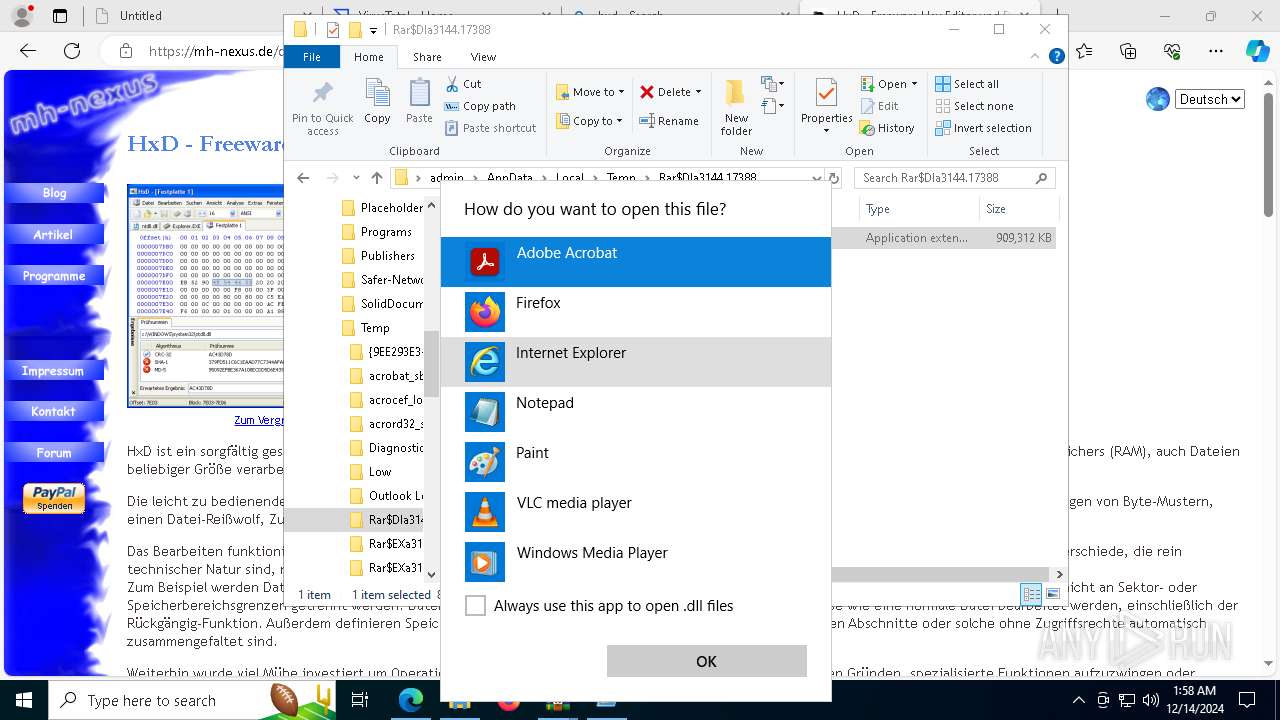Screen dimensions: 1280x720
Task: Click Copy path in the ribbon
Action: (481, 106)
